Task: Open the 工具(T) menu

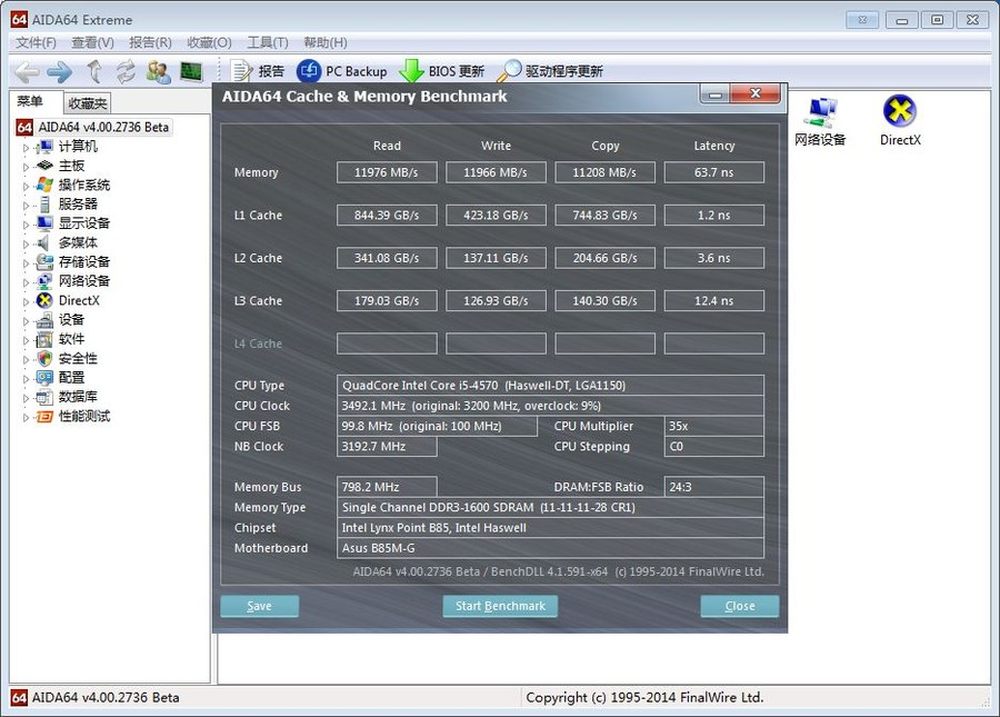Action: point(267,43)
